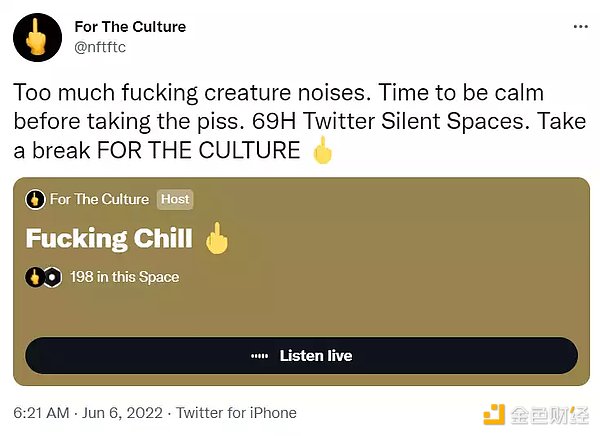Open the Fucking Chill Space title

(x=109, y=238)
